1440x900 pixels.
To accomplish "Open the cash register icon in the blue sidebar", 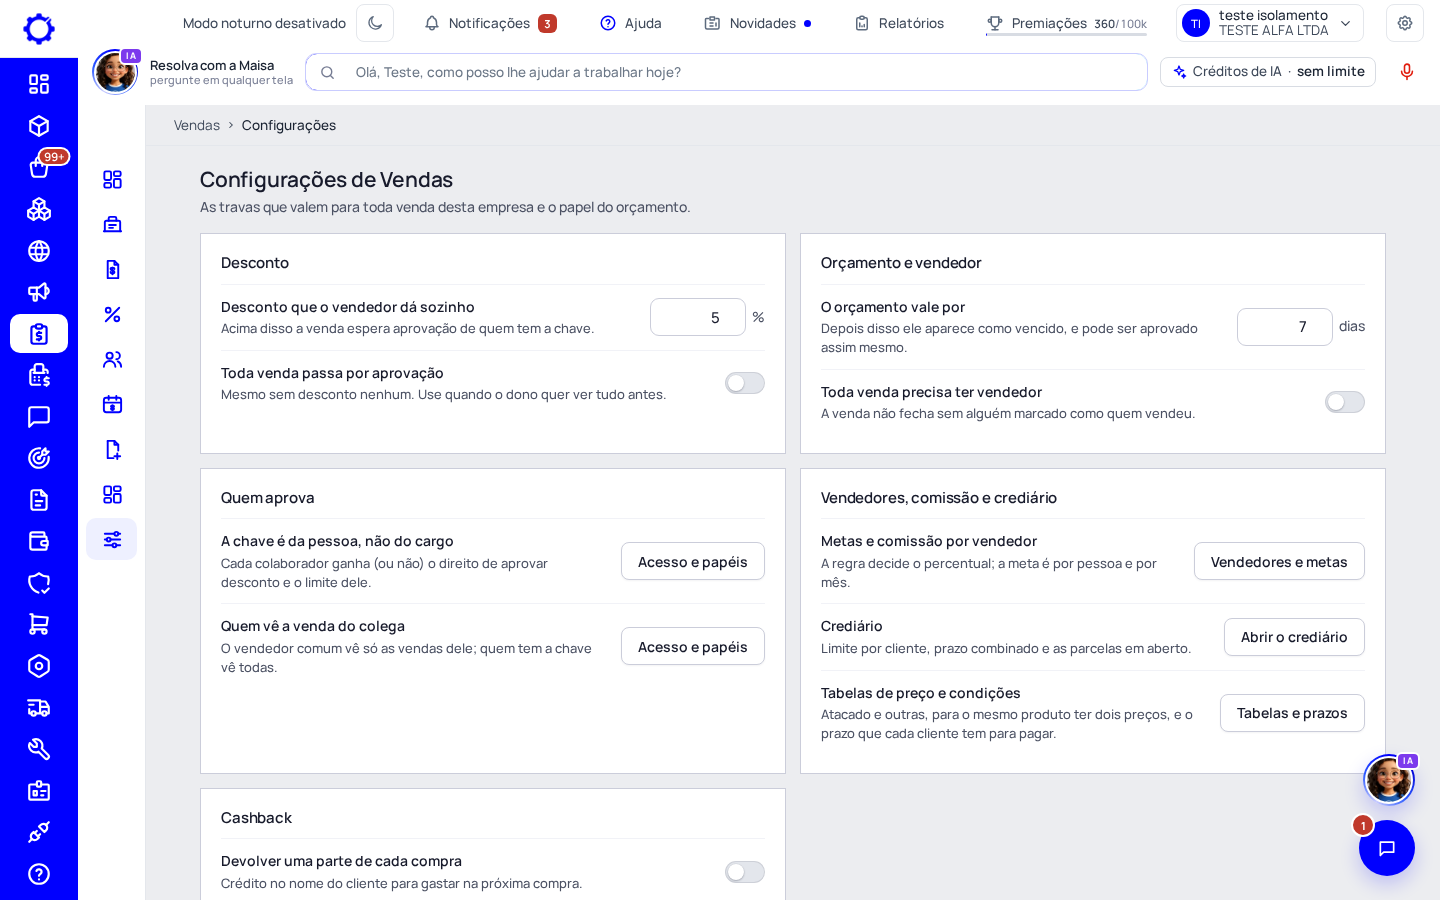I will [x=39, y=375].
